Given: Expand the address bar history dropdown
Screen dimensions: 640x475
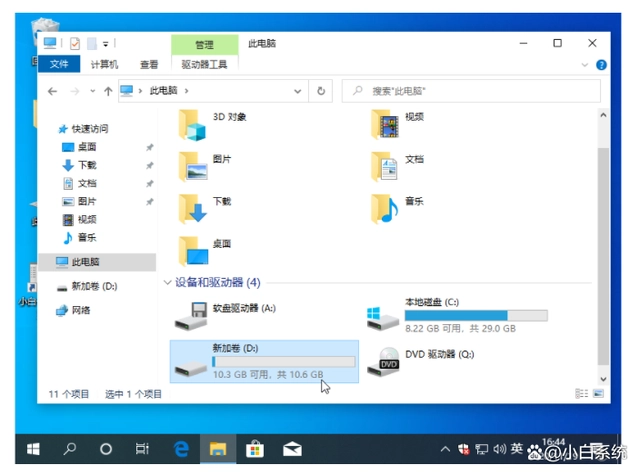Looking at the screenshot, I should point(298,91).
